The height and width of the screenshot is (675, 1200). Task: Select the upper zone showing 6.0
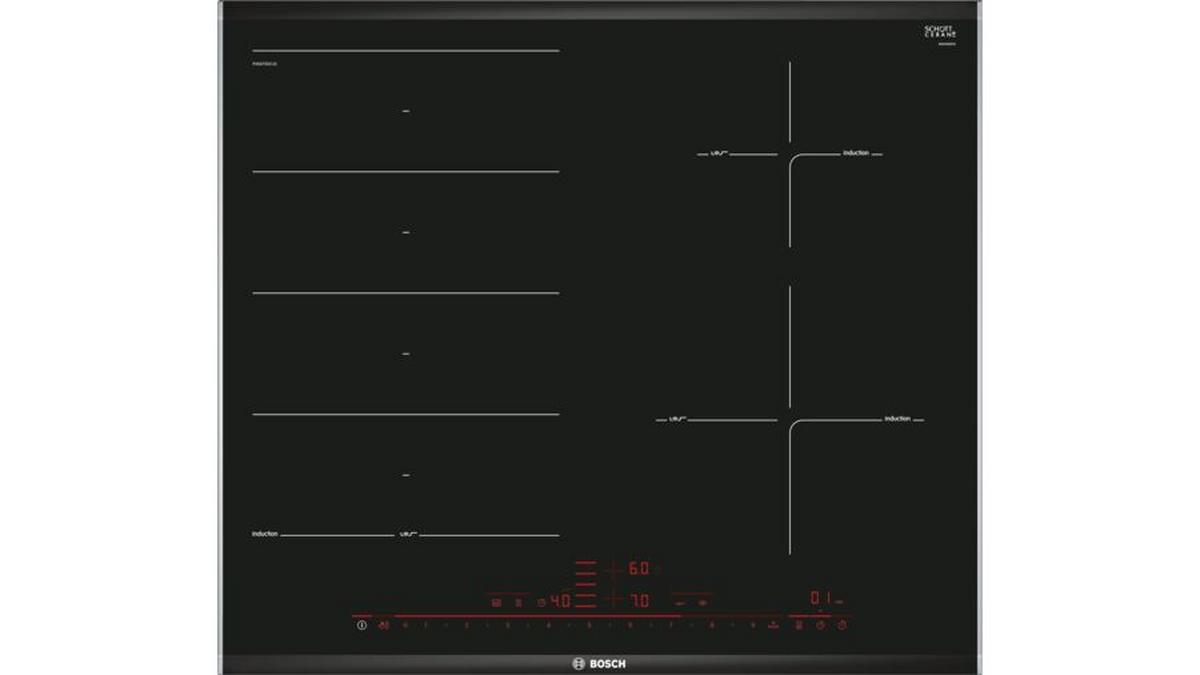point(639,568)
